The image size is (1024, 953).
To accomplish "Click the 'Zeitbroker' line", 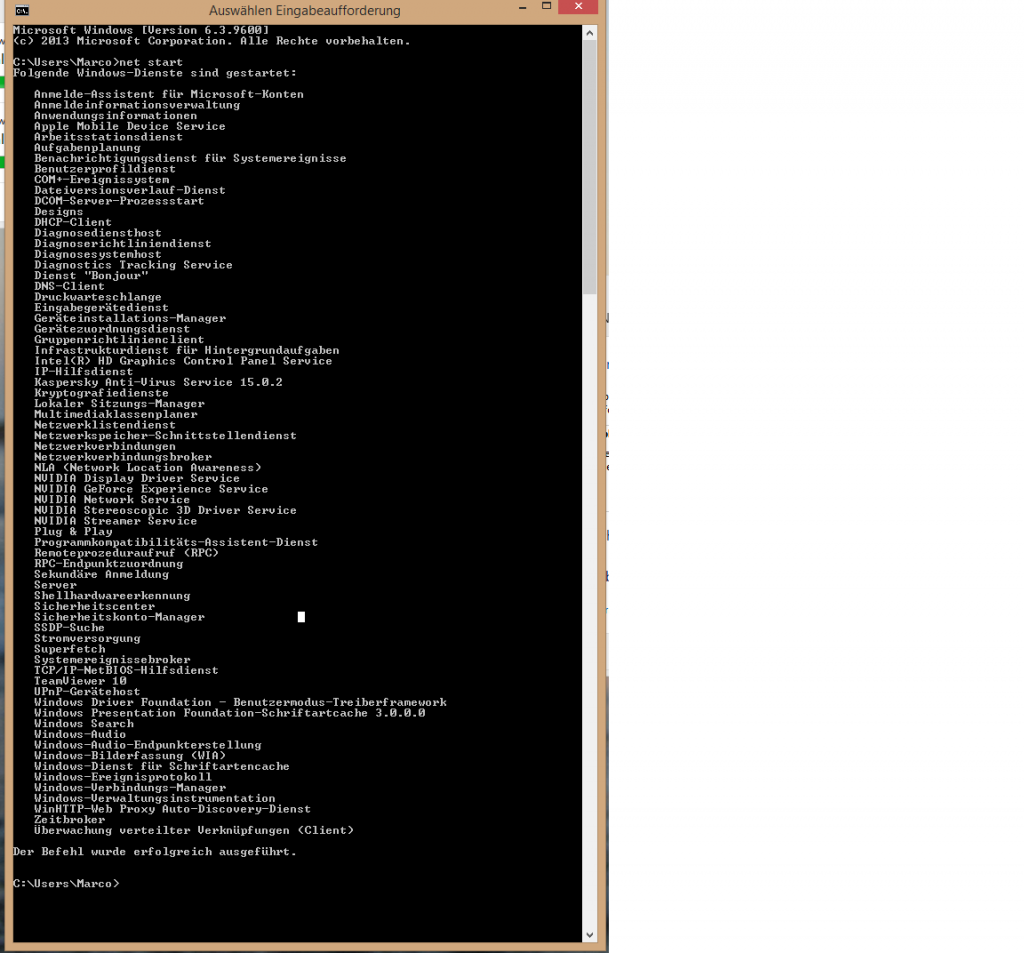I will (x=69, y=820).
